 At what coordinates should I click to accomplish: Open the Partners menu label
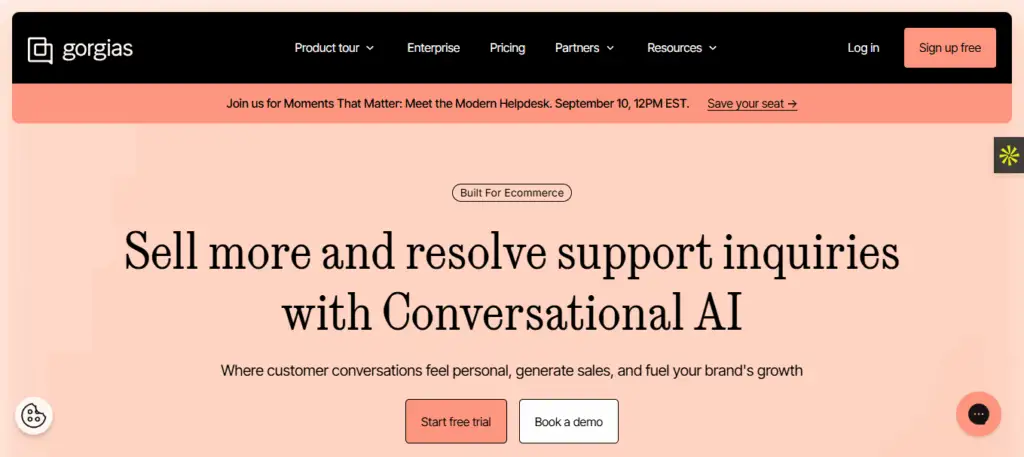coord(577,48)
